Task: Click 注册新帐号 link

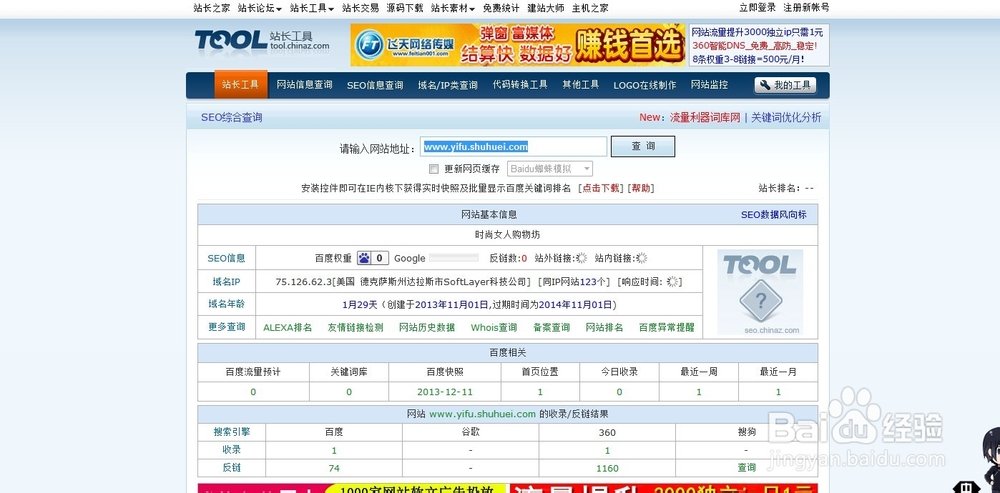Action: click(806, 8)
